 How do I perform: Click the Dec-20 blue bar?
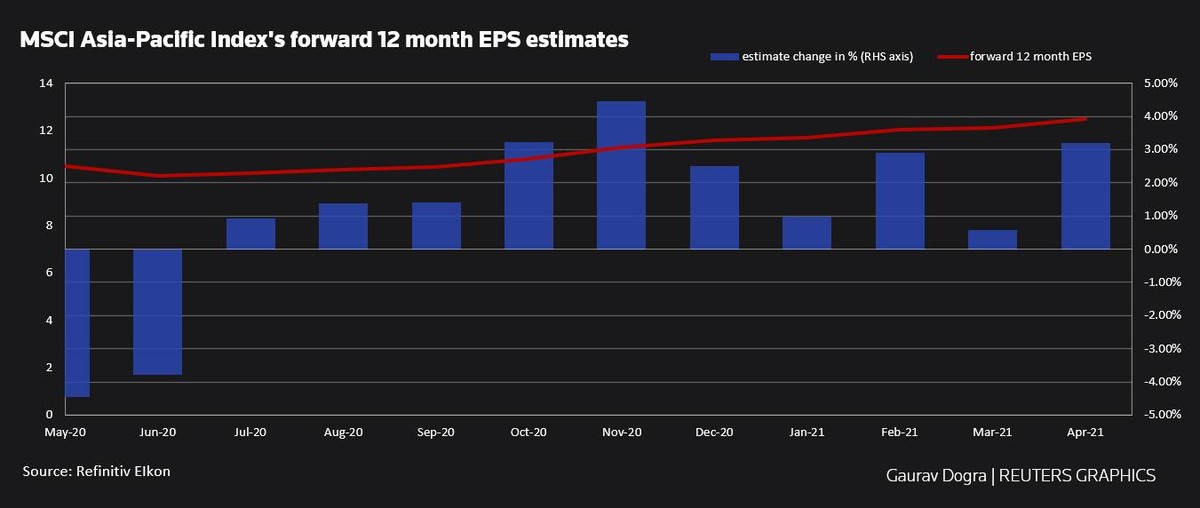[714, 207]
